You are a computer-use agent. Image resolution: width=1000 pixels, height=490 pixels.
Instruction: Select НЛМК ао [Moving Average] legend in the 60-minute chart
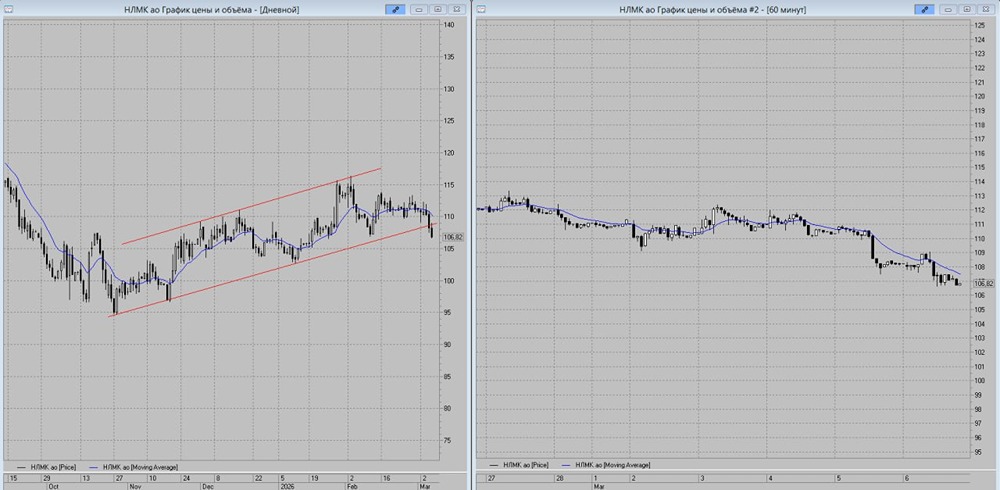608,466
